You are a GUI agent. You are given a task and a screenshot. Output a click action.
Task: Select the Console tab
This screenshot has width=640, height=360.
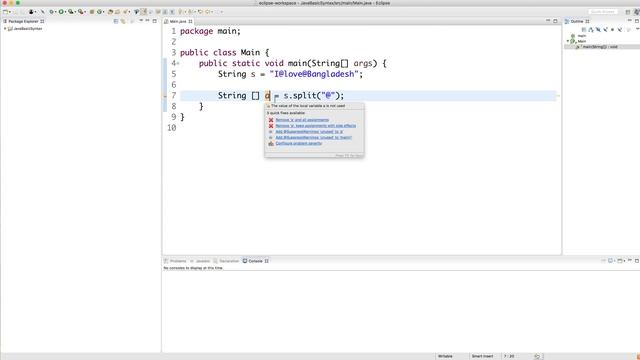(256, 261)
